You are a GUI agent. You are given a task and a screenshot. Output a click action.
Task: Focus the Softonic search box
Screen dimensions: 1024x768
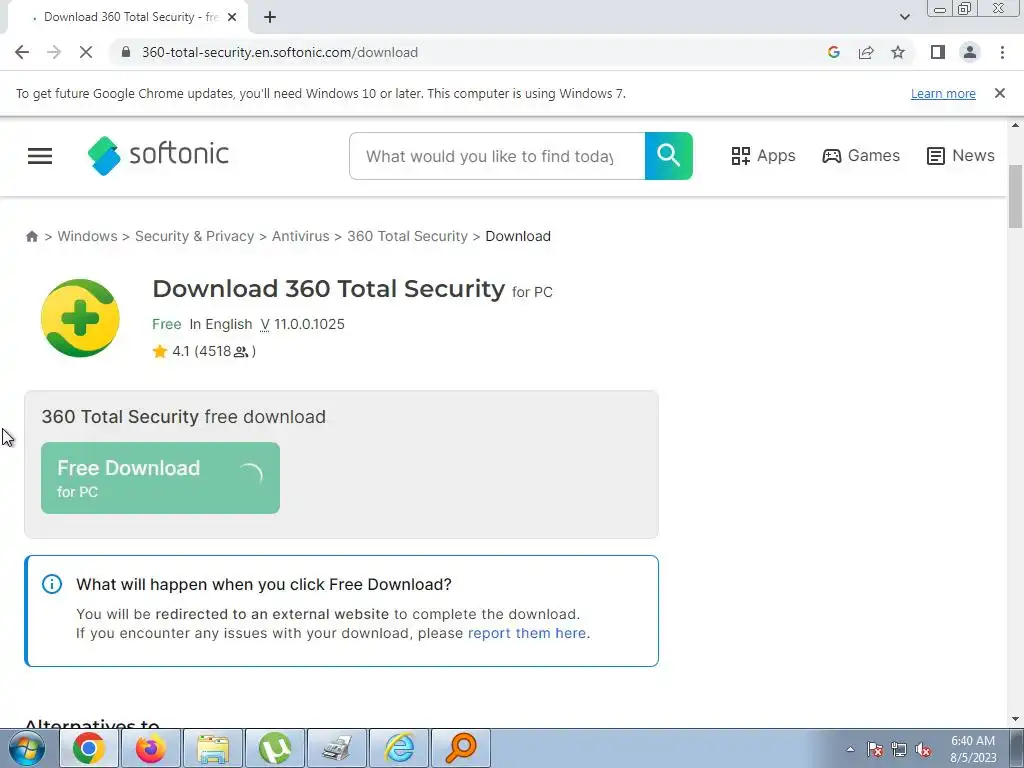tap(497, 156)
